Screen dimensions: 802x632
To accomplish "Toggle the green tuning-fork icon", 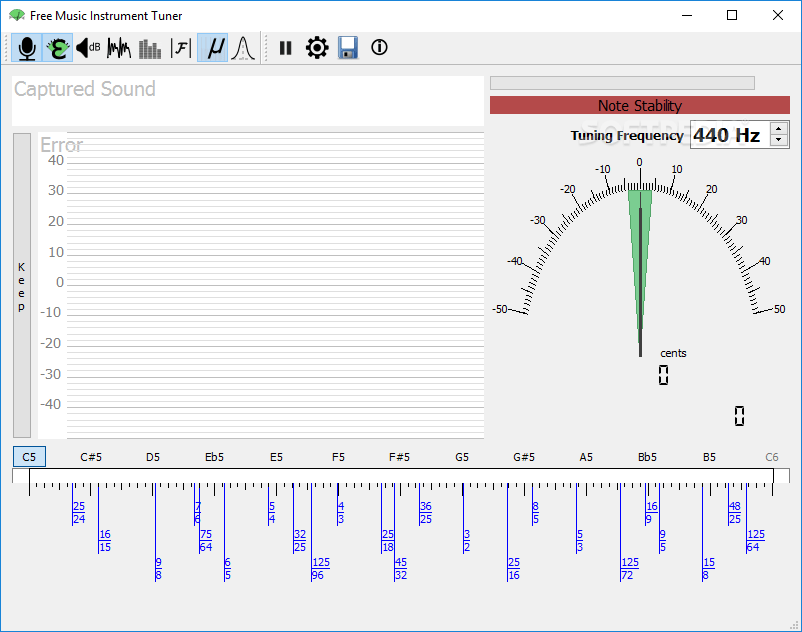I will [57, 47].
